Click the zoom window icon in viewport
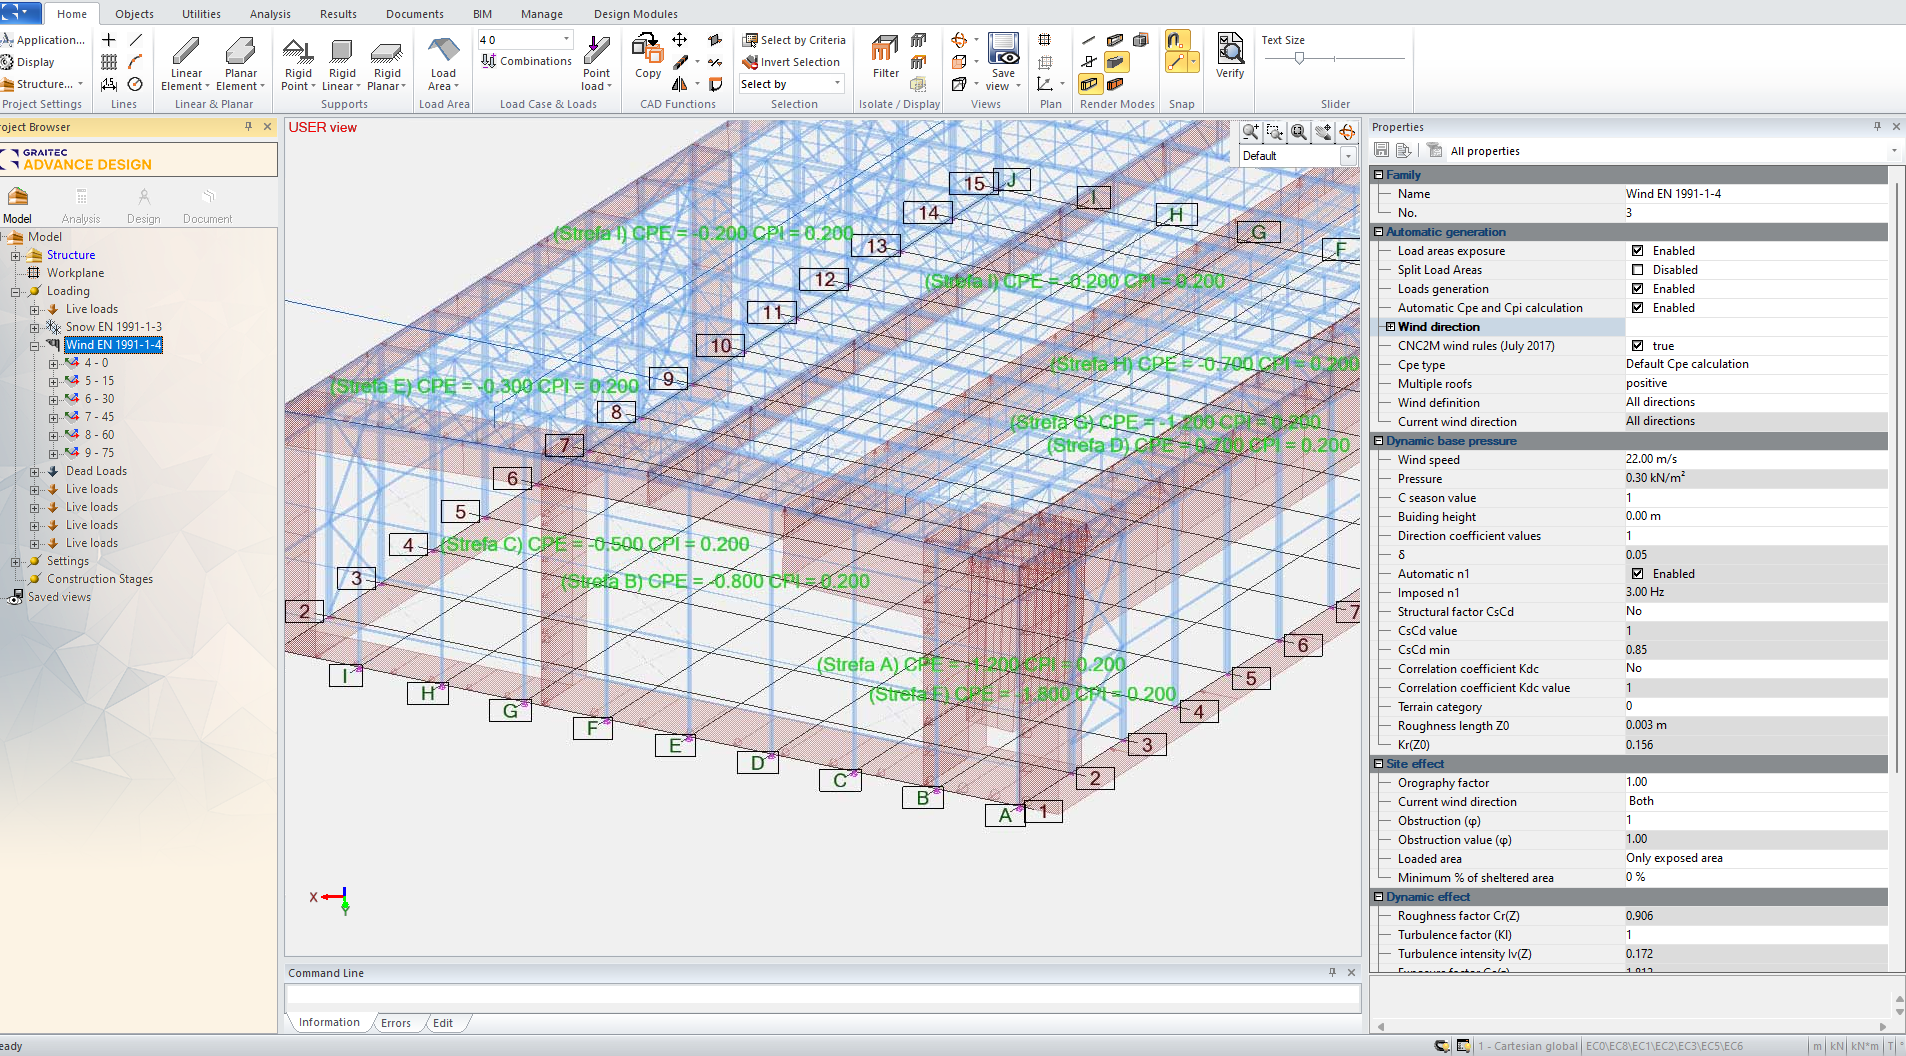This screenshot has height=1056, width=1906. (1274, 132)
